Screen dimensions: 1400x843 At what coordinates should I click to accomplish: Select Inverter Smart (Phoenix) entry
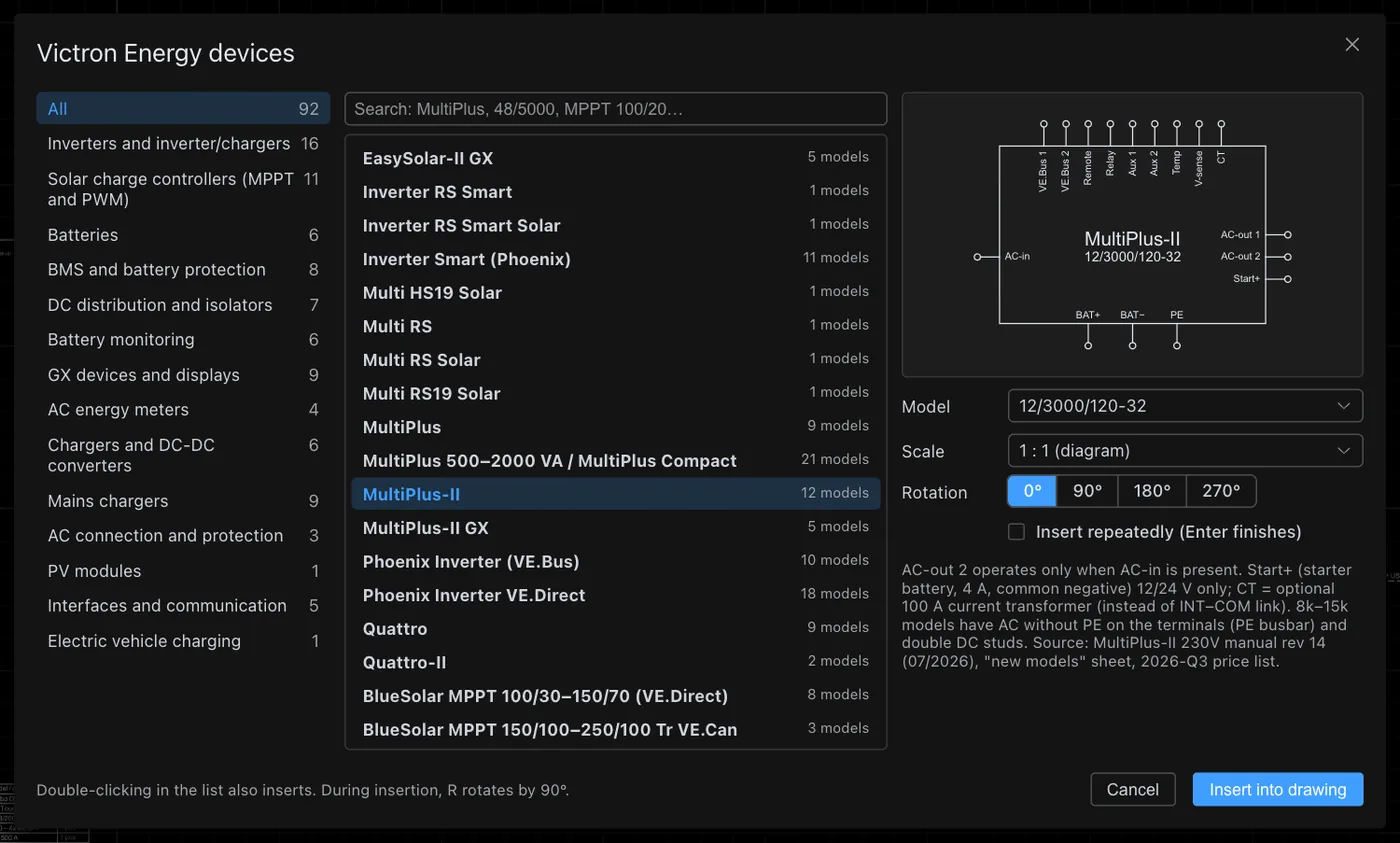point(616,259)
